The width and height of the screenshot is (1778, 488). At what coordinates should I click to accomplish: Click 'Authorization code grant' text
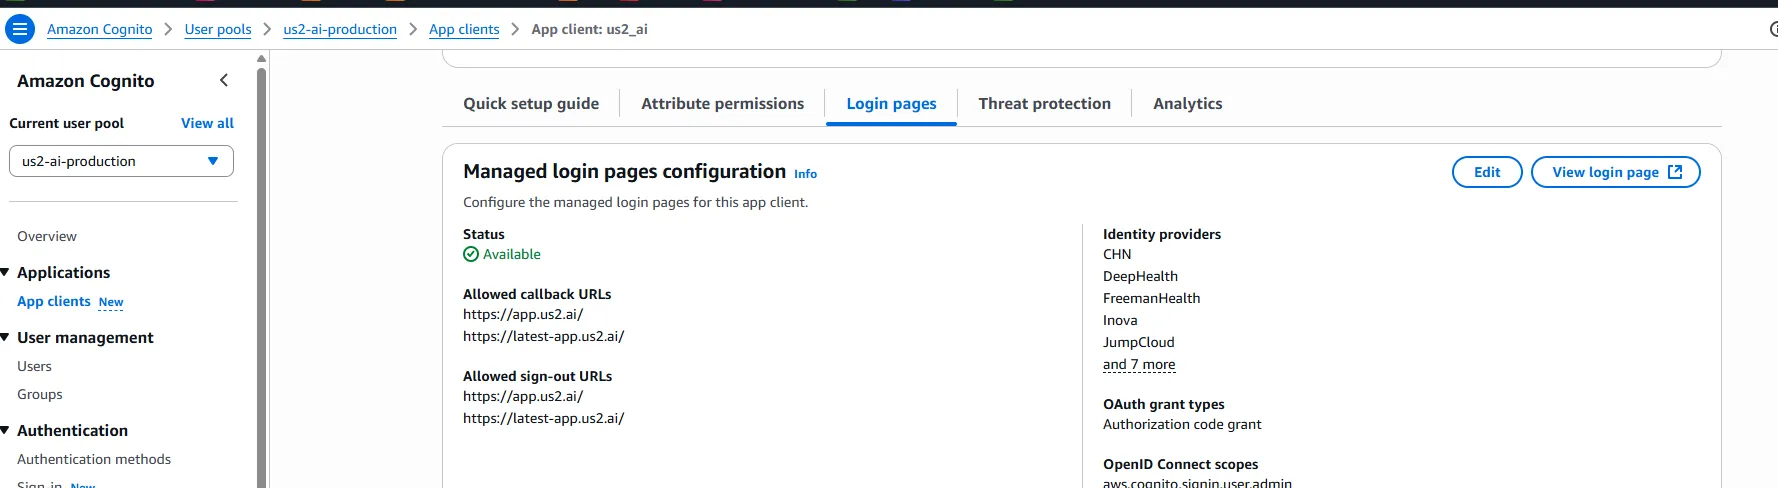(x=1182, y=424)
